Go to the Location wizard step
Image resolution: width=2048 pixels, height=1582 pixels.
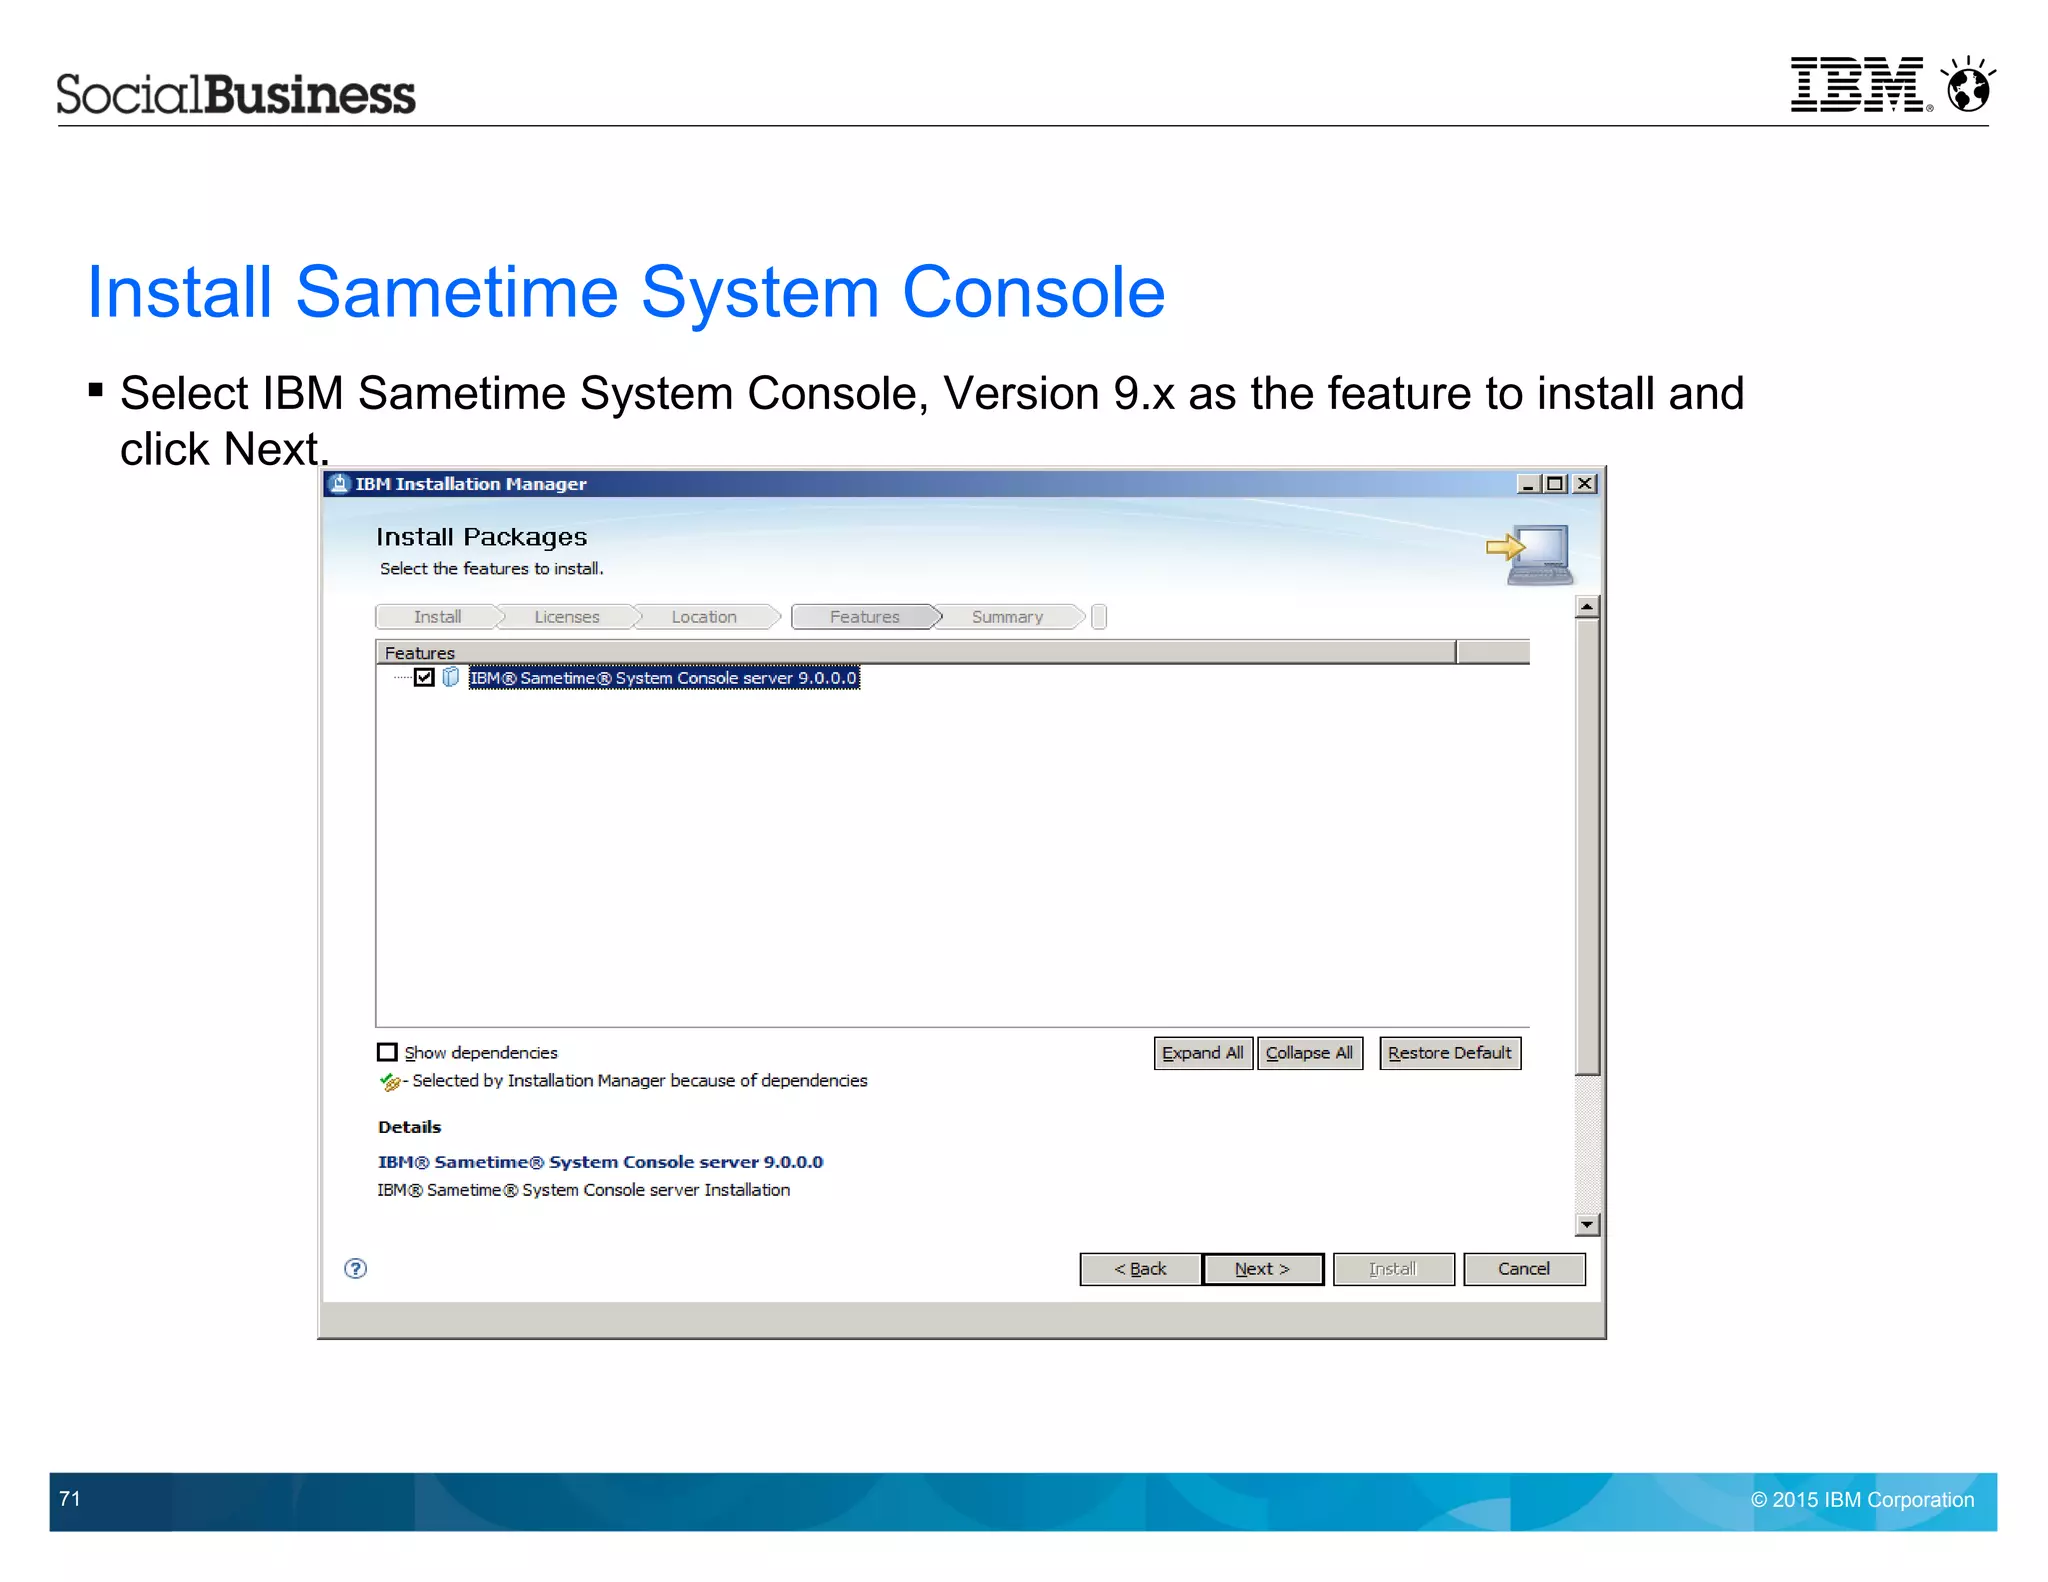coord(704,617)
